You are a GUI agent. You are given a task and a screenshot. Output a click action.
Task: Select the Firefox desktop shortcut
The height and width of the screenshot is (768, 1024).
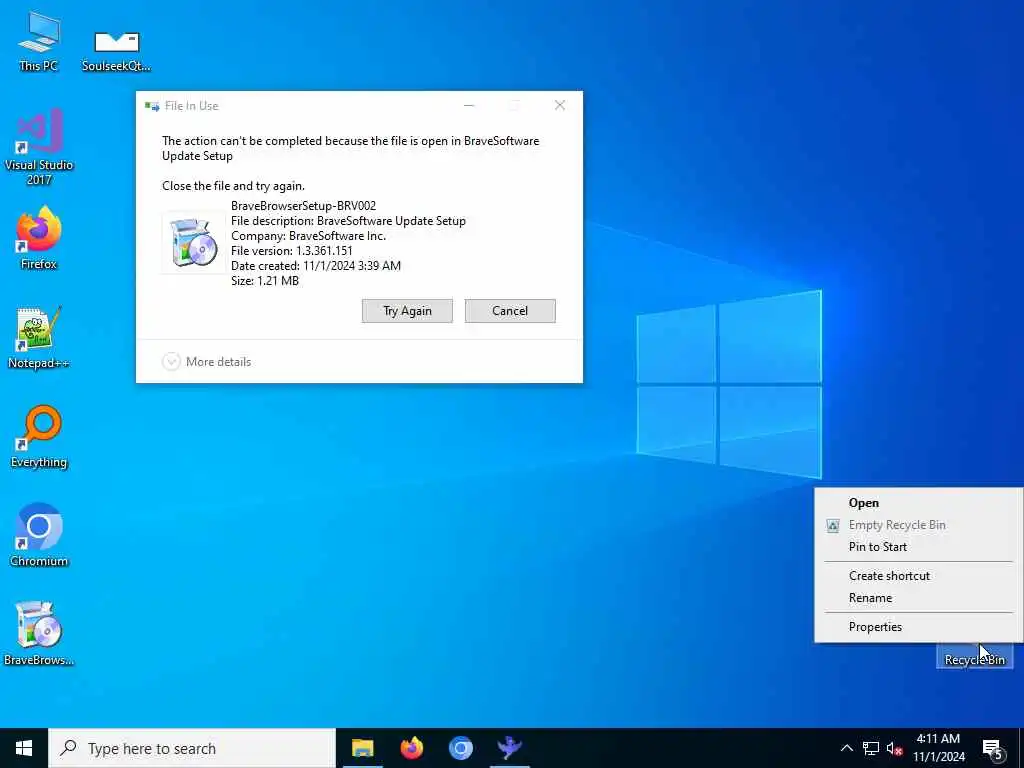[39, 238]
